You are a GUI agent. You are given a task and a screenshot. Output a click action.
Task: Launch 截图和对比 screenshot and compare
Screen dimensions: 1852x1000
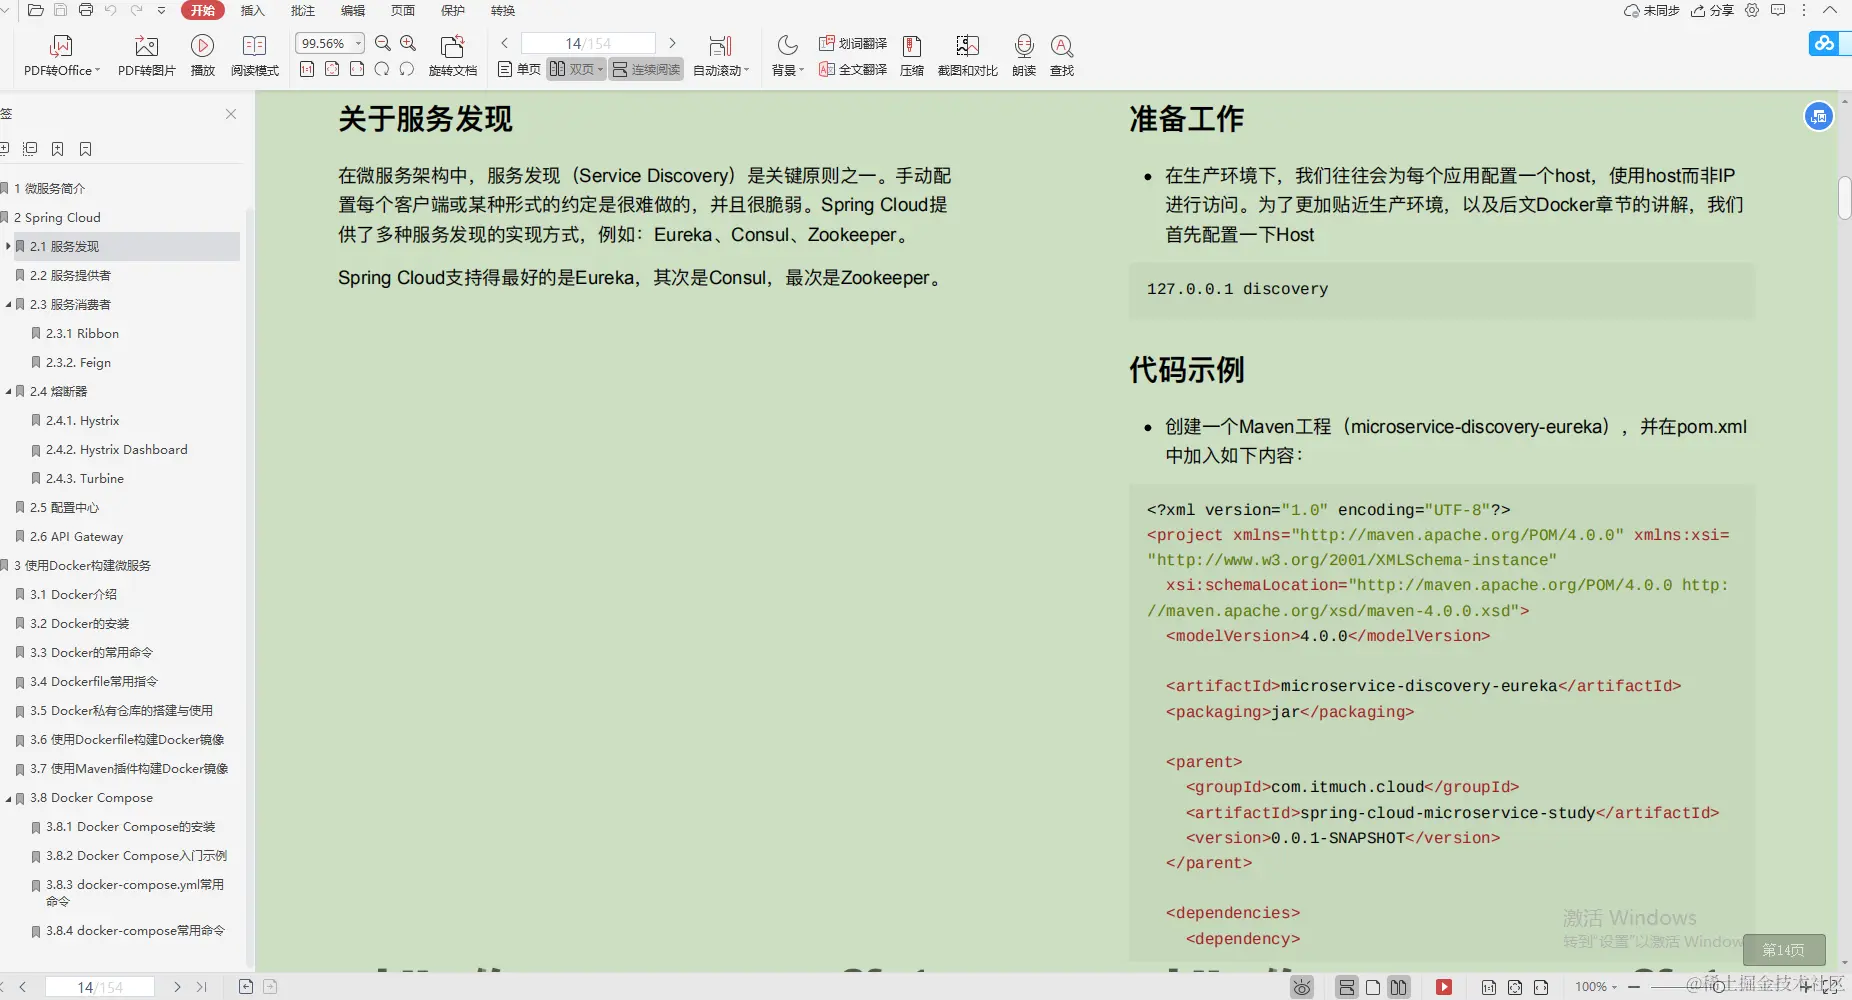(966, 55)
